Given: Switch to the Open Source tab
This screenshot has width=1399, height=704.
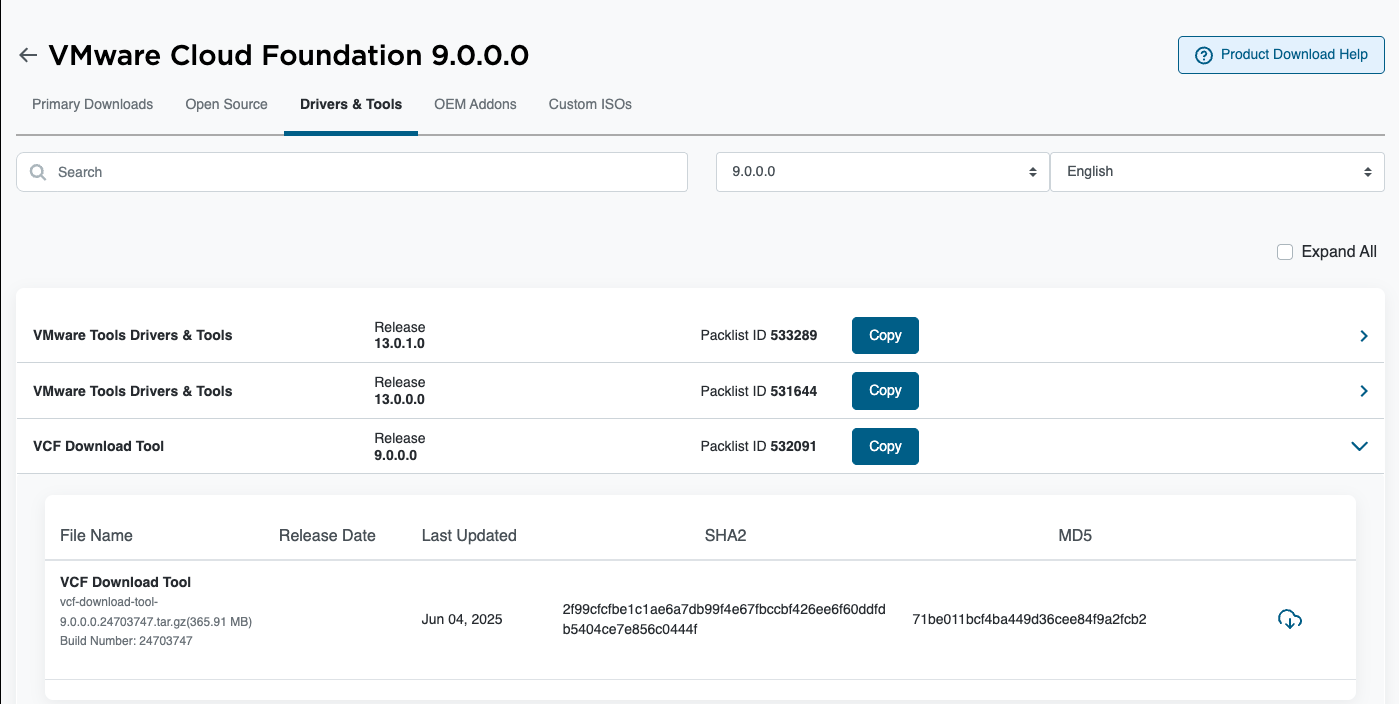Looking at the screenshot, I should [x=226, y=104].
